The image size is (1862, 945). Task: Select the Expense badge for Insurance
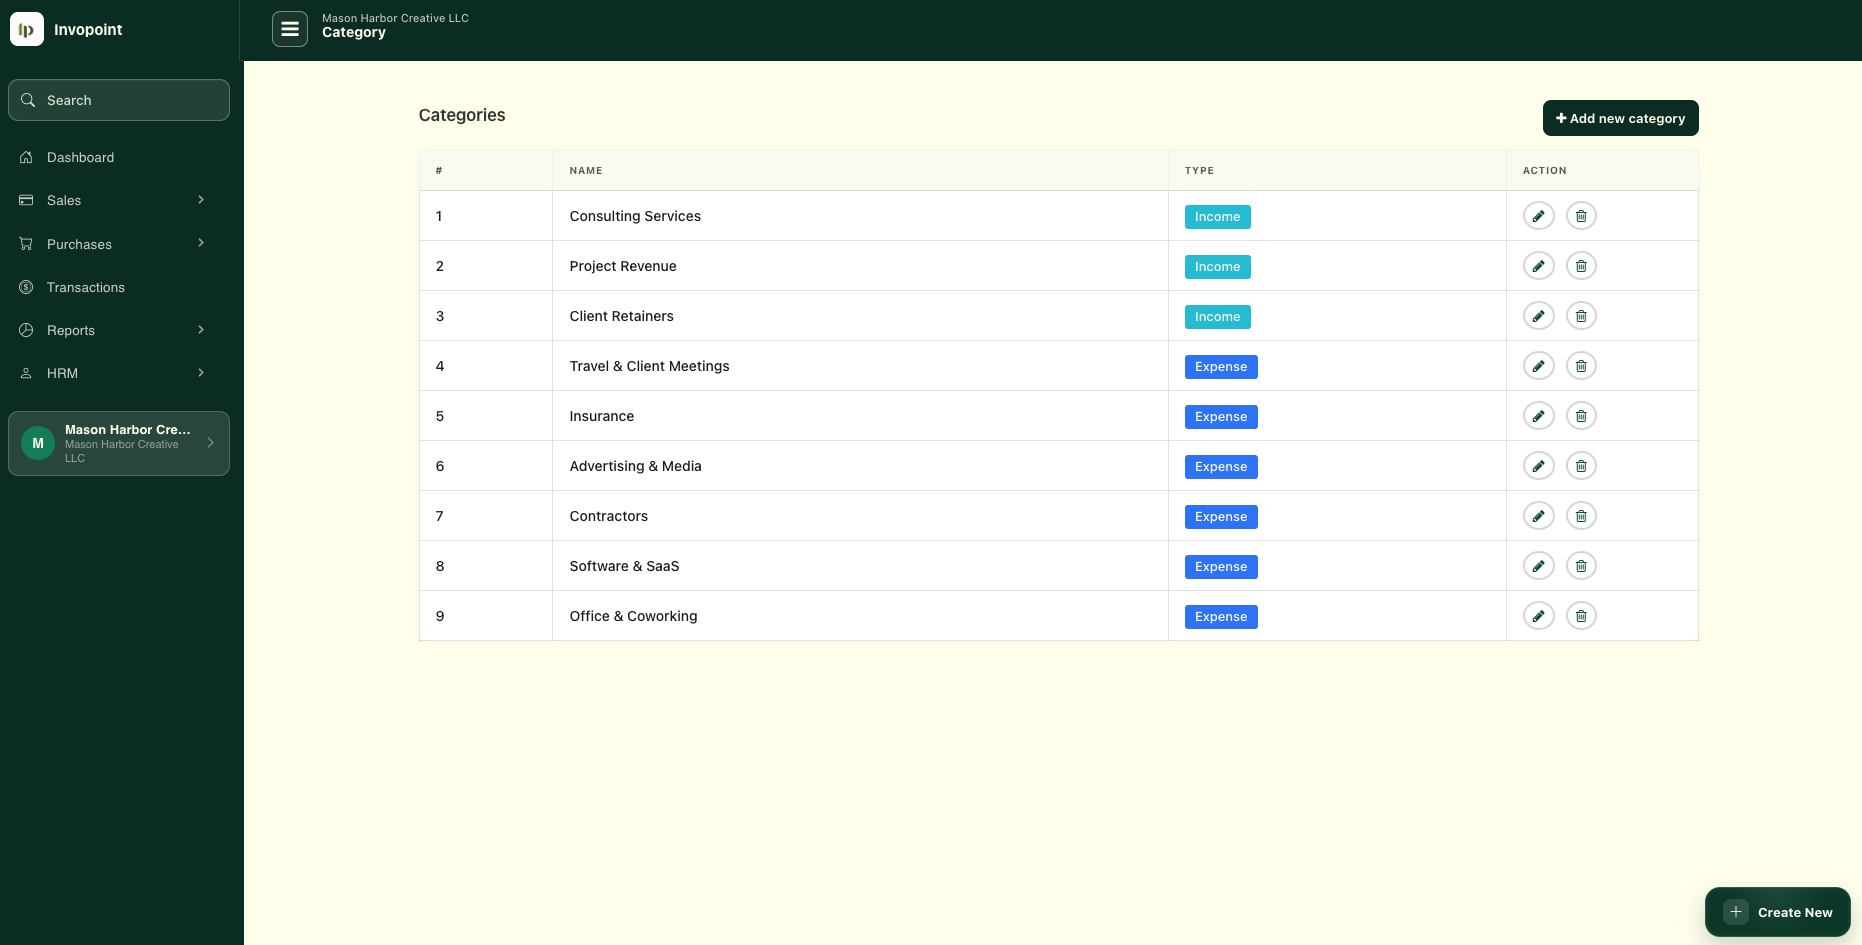click(x=1221, y=417)
